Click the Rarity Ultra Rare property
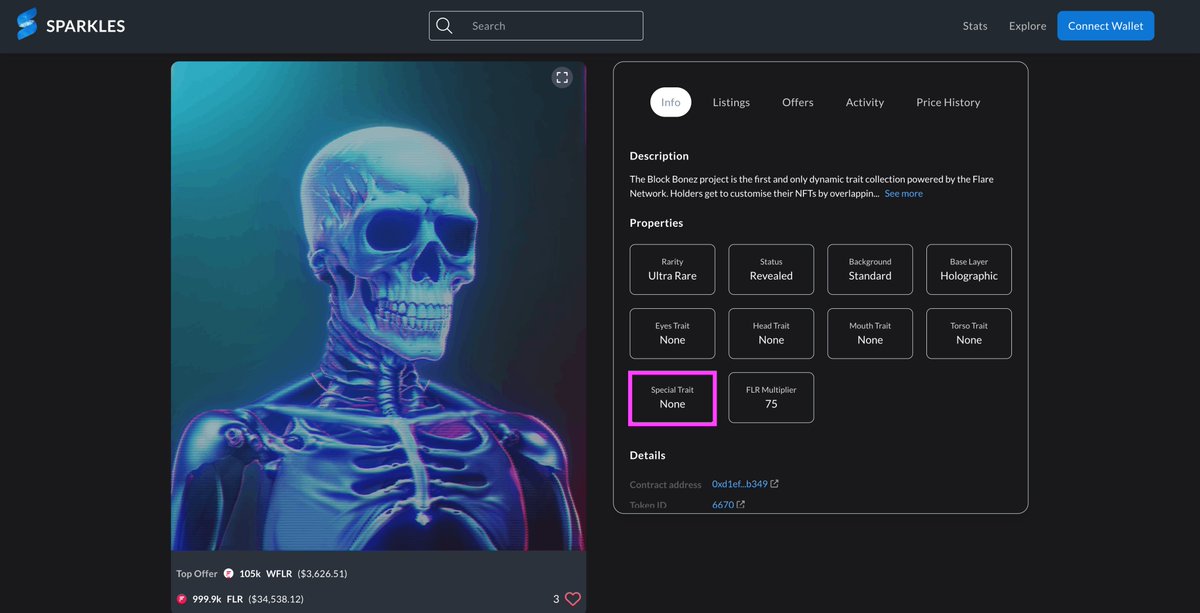Screen dimensions: 1200x613 (672, 270)
